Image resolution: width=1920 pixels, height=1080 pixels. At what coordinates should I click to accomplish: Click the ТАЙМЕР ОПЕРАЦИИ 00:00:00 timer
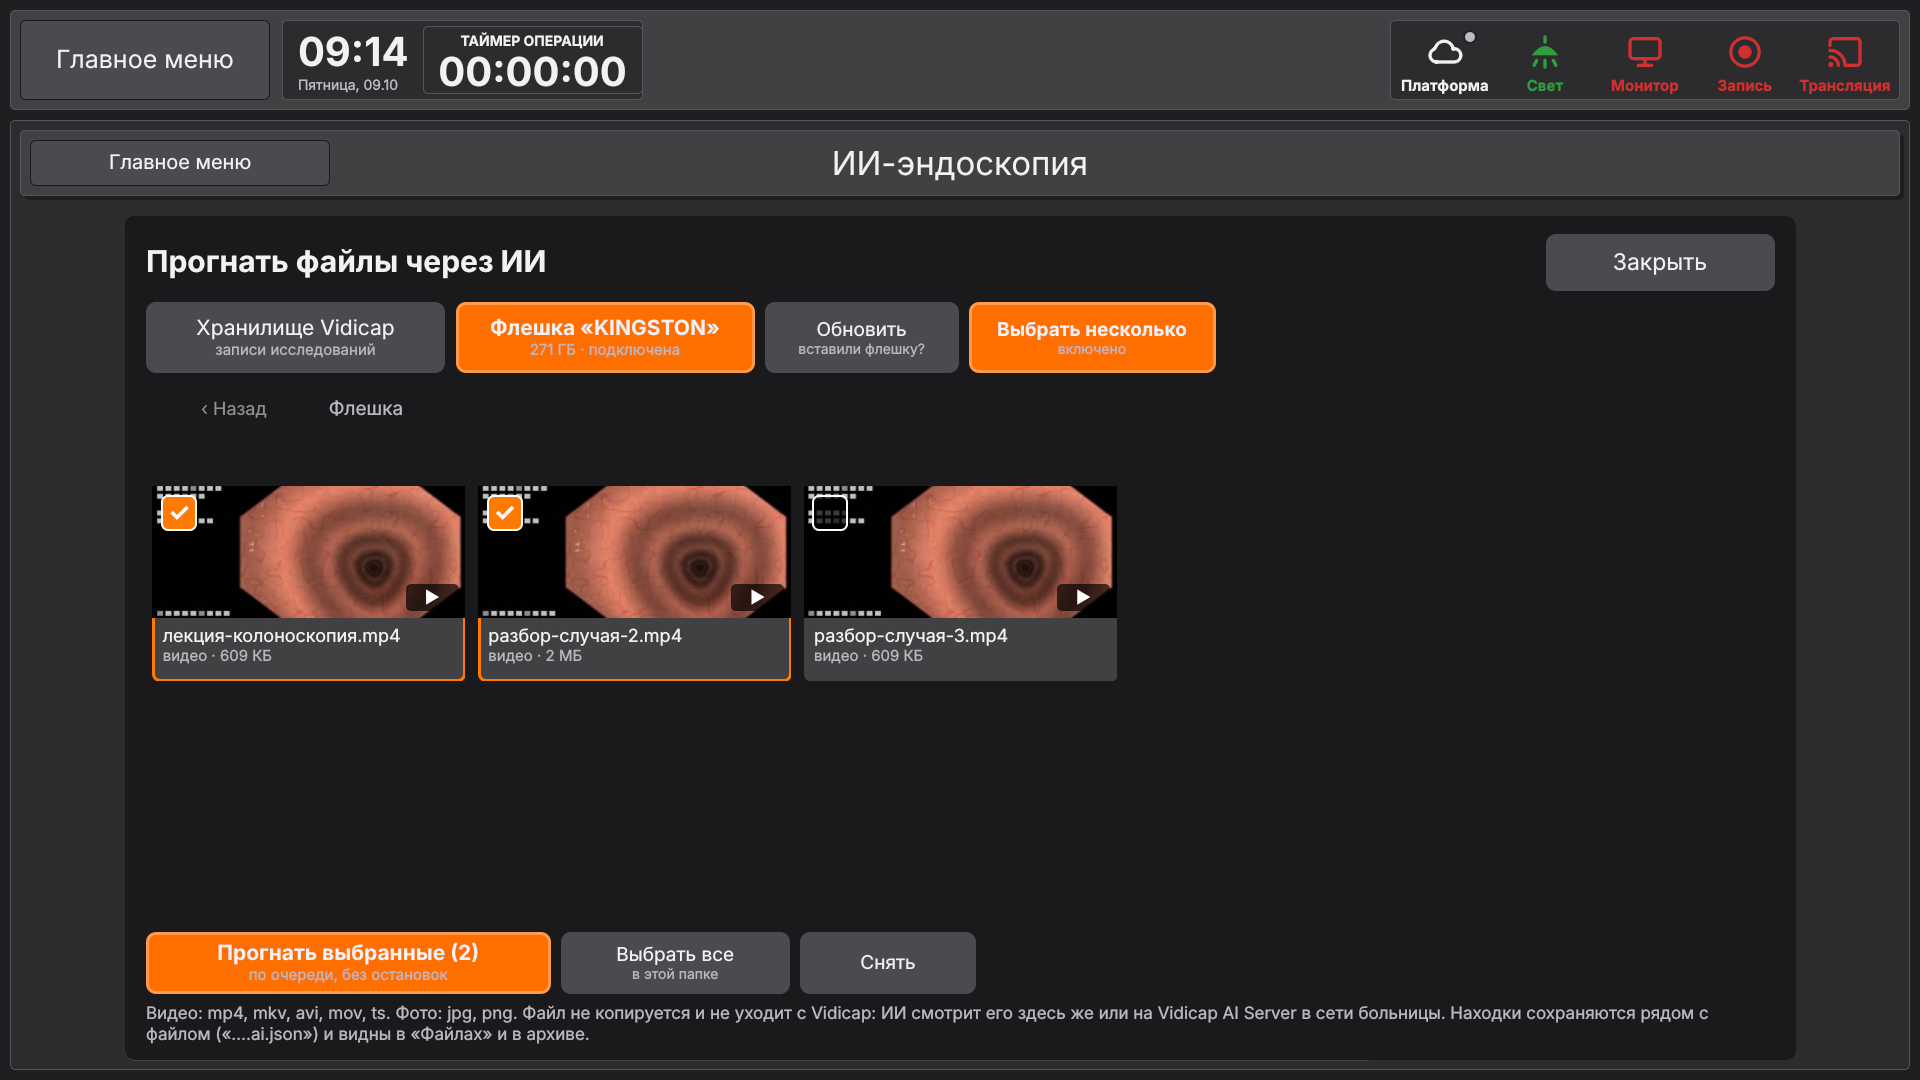[x=532, y=61]
